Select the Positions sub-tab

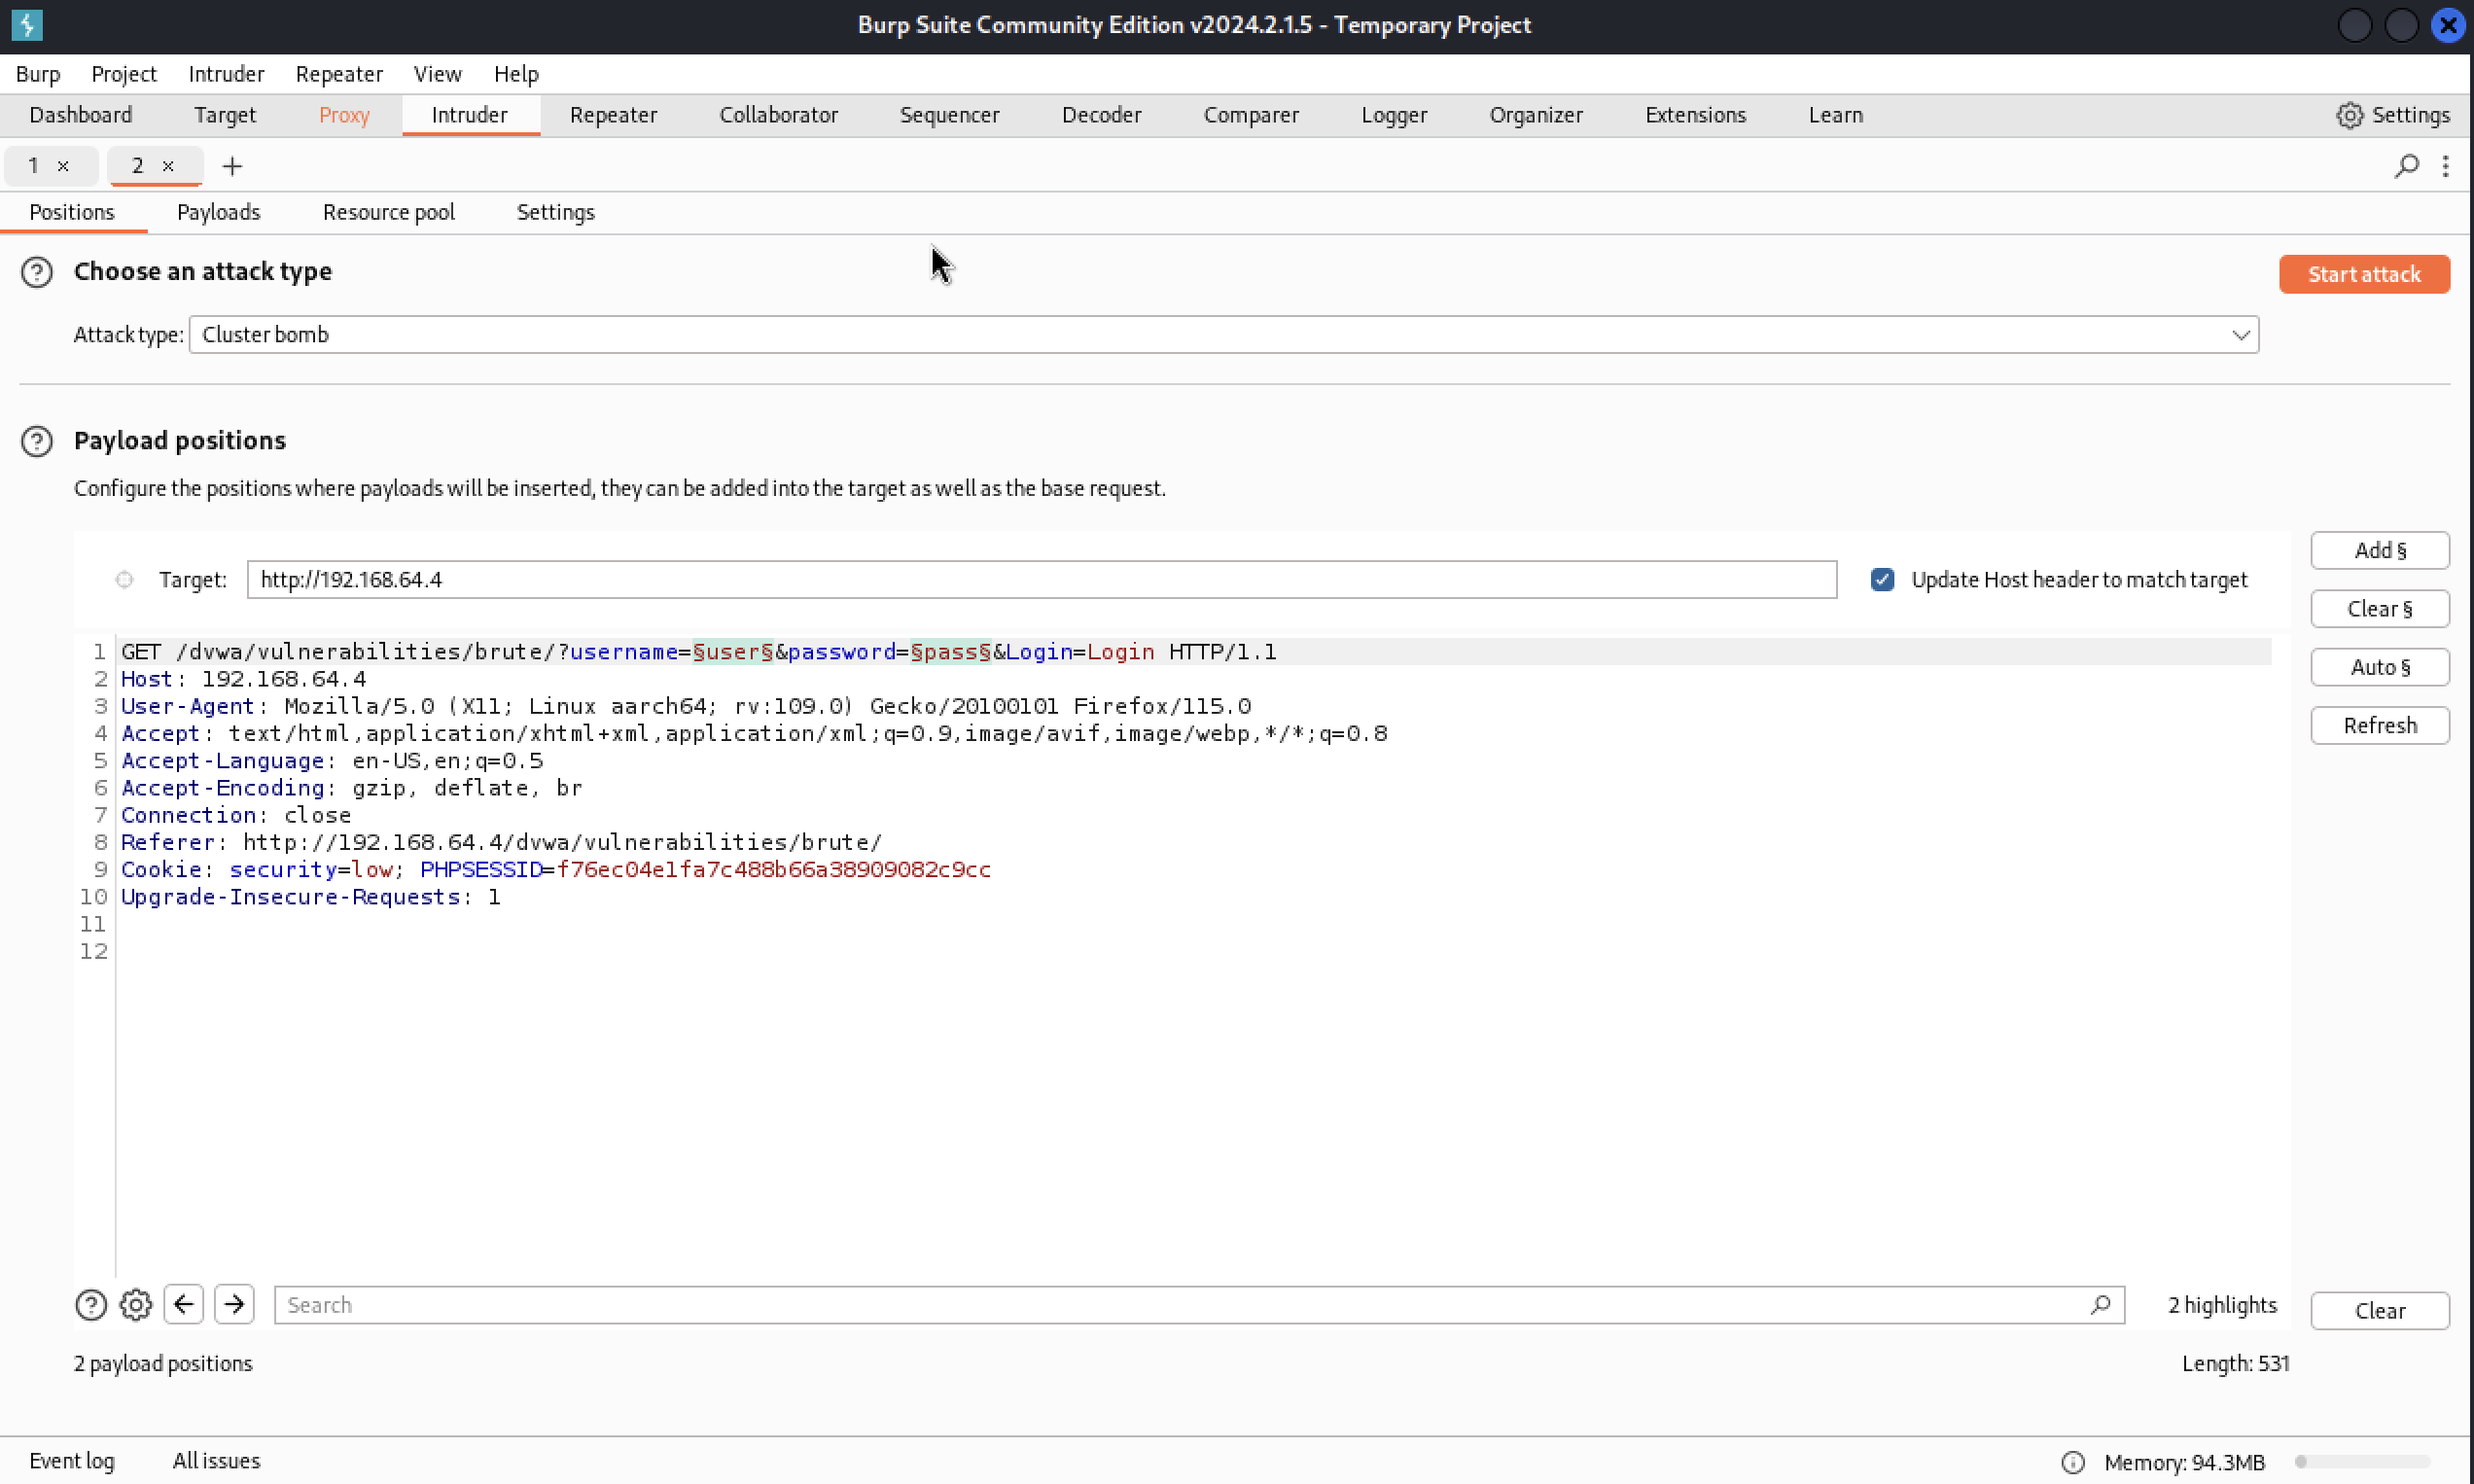click(x=72, y=212)
